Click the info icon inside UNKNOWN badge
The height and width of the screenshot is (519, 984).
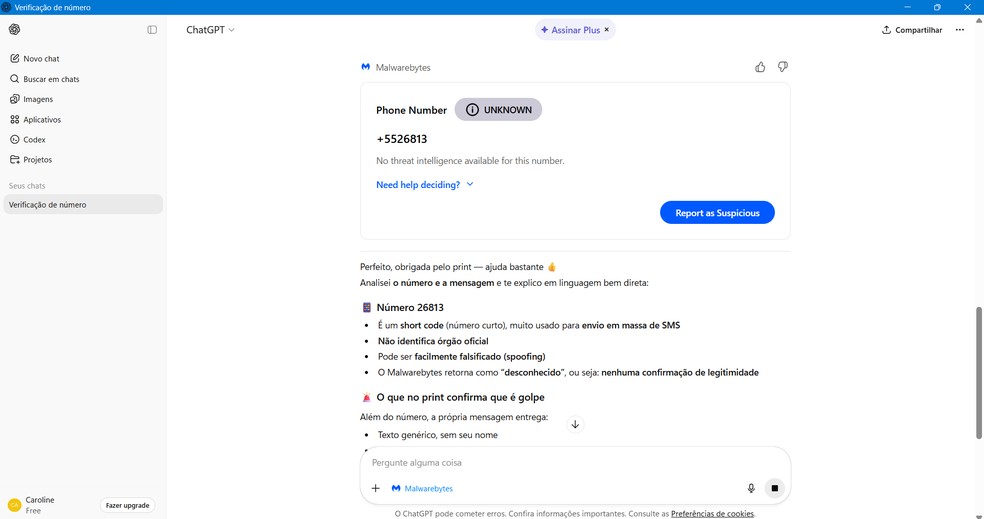point(472,110)
